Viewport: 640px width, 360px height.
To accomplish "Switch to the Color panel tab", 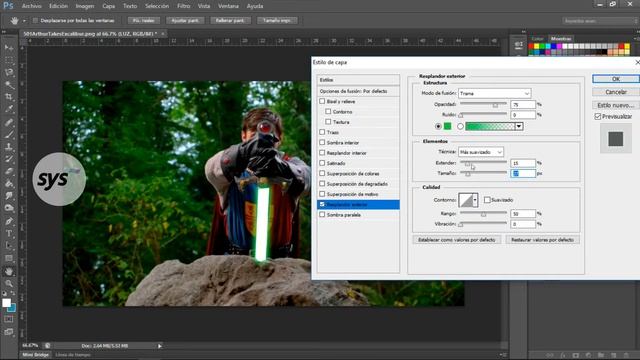I will point(538,39).
